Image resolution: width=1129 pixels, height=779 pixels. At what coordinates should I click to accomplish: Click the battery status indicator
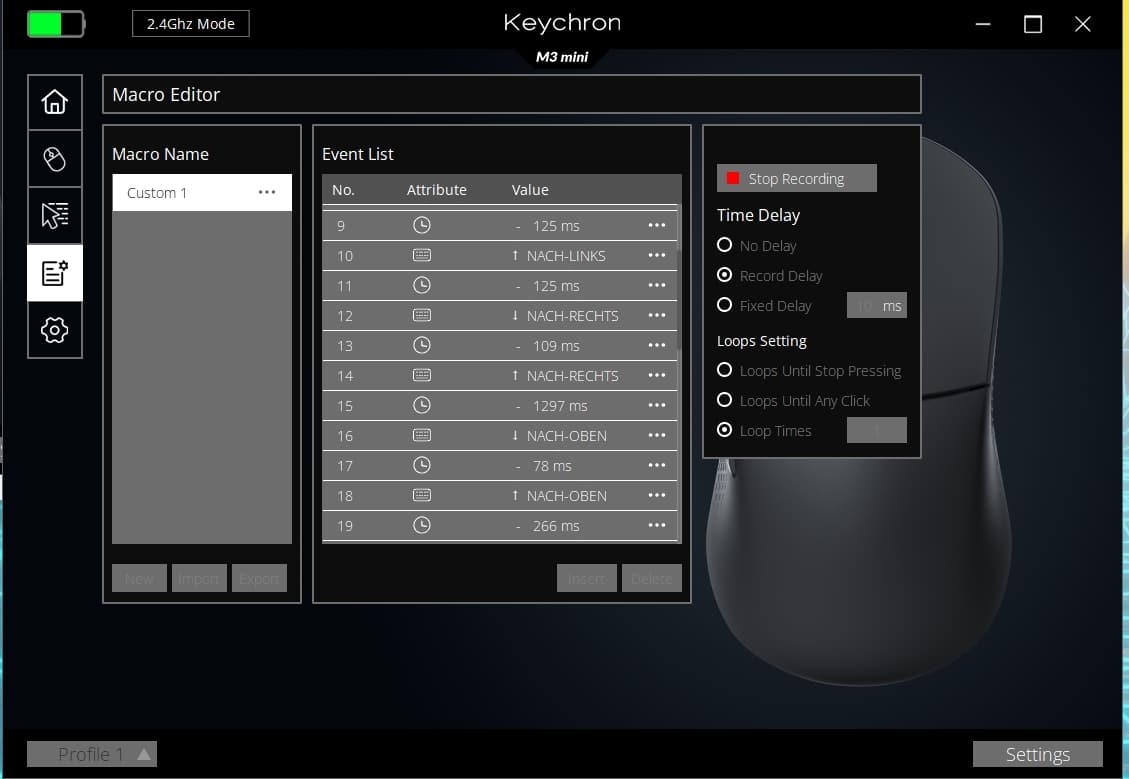coord(55,23)
